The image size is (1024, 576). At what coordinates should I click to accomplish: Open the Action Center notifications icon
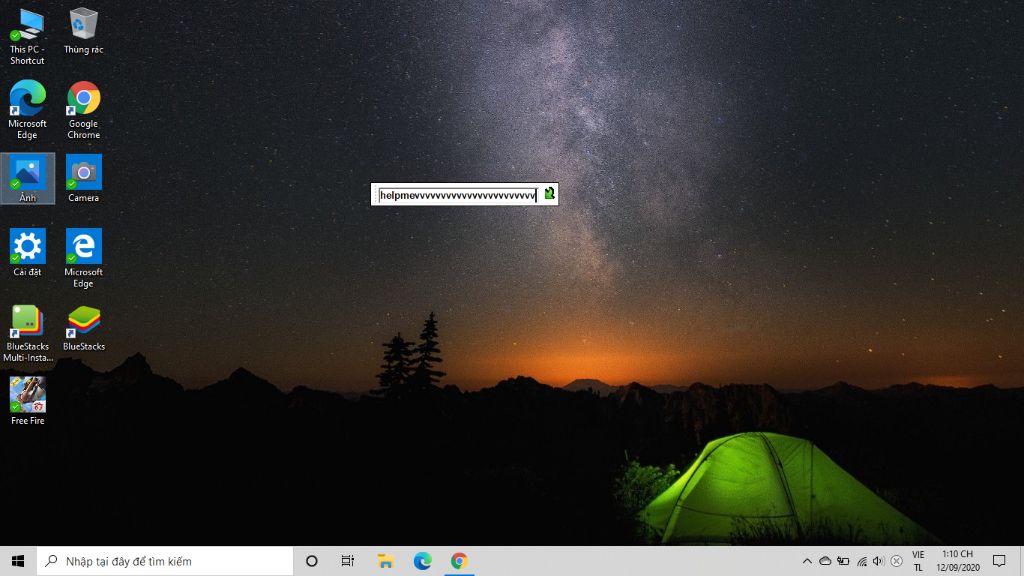[999, 561]
